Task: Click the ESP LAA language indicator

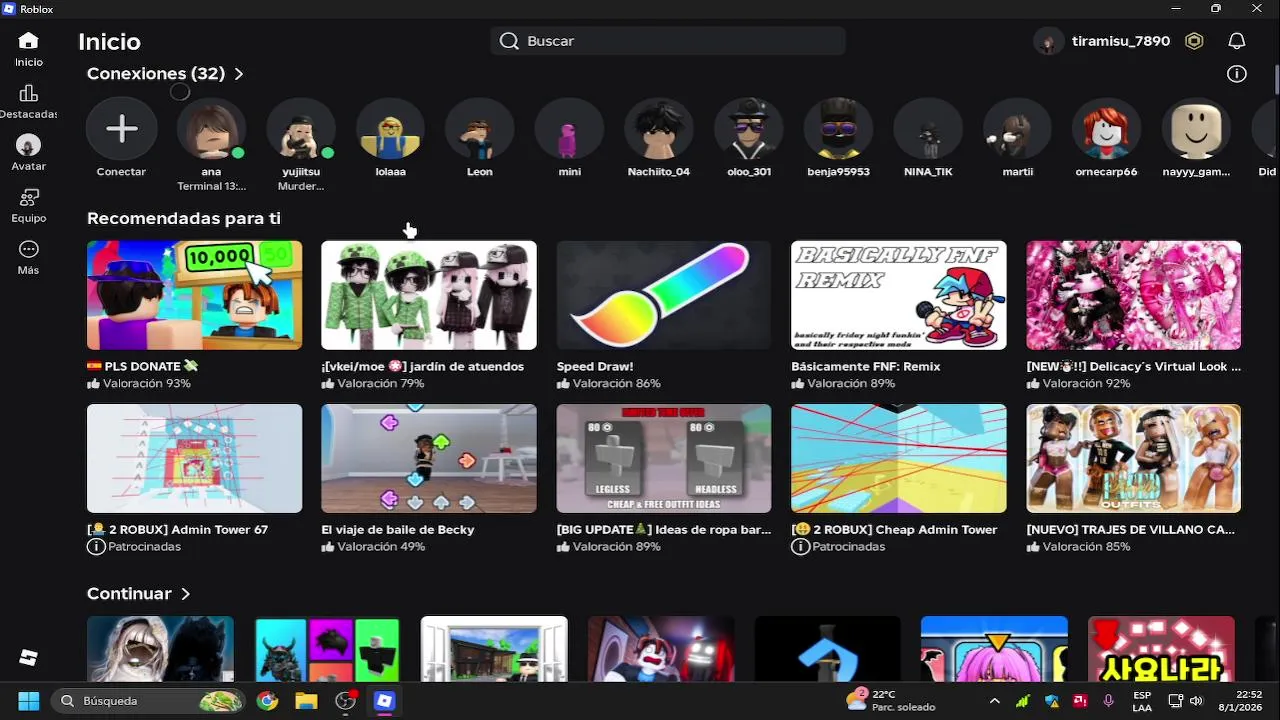Action: [1142, 701]
